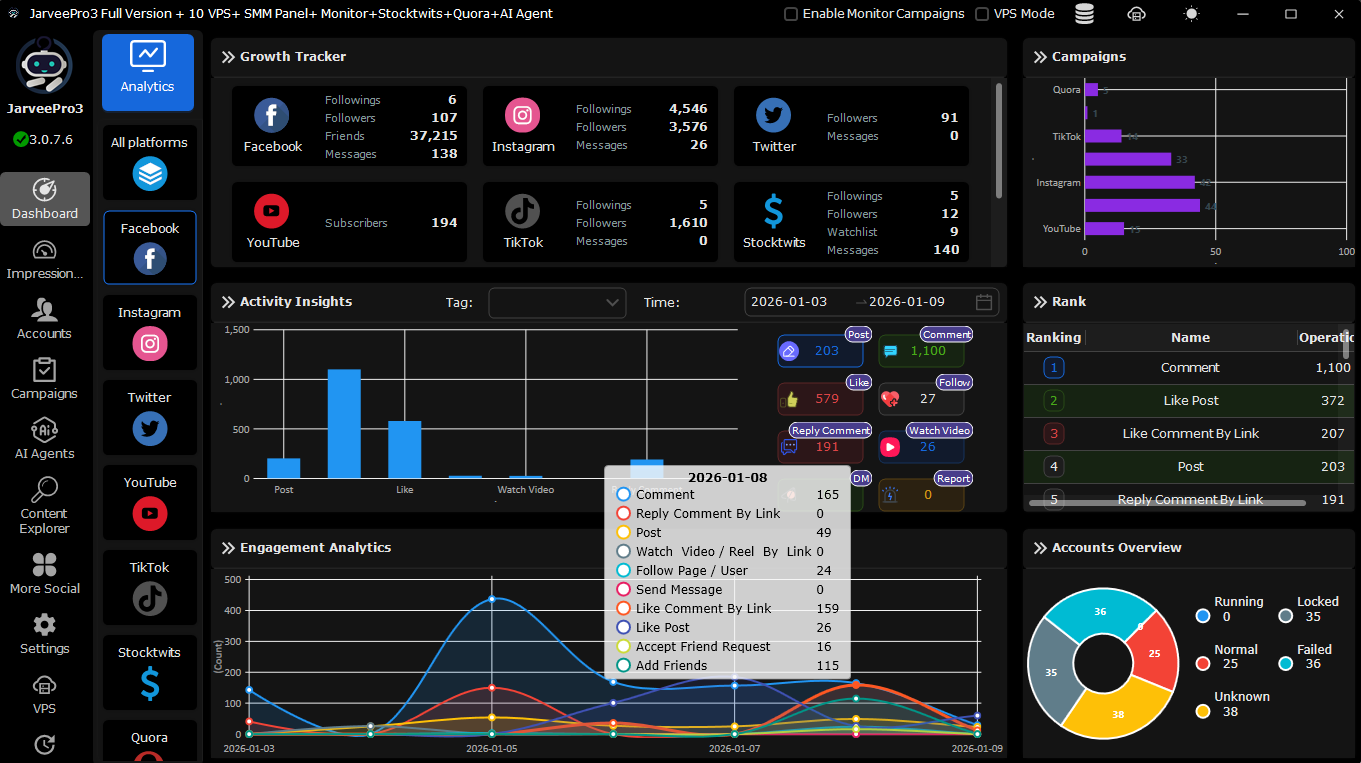Collapse the Growth Tracker panel chevron

tap(228, 57)
